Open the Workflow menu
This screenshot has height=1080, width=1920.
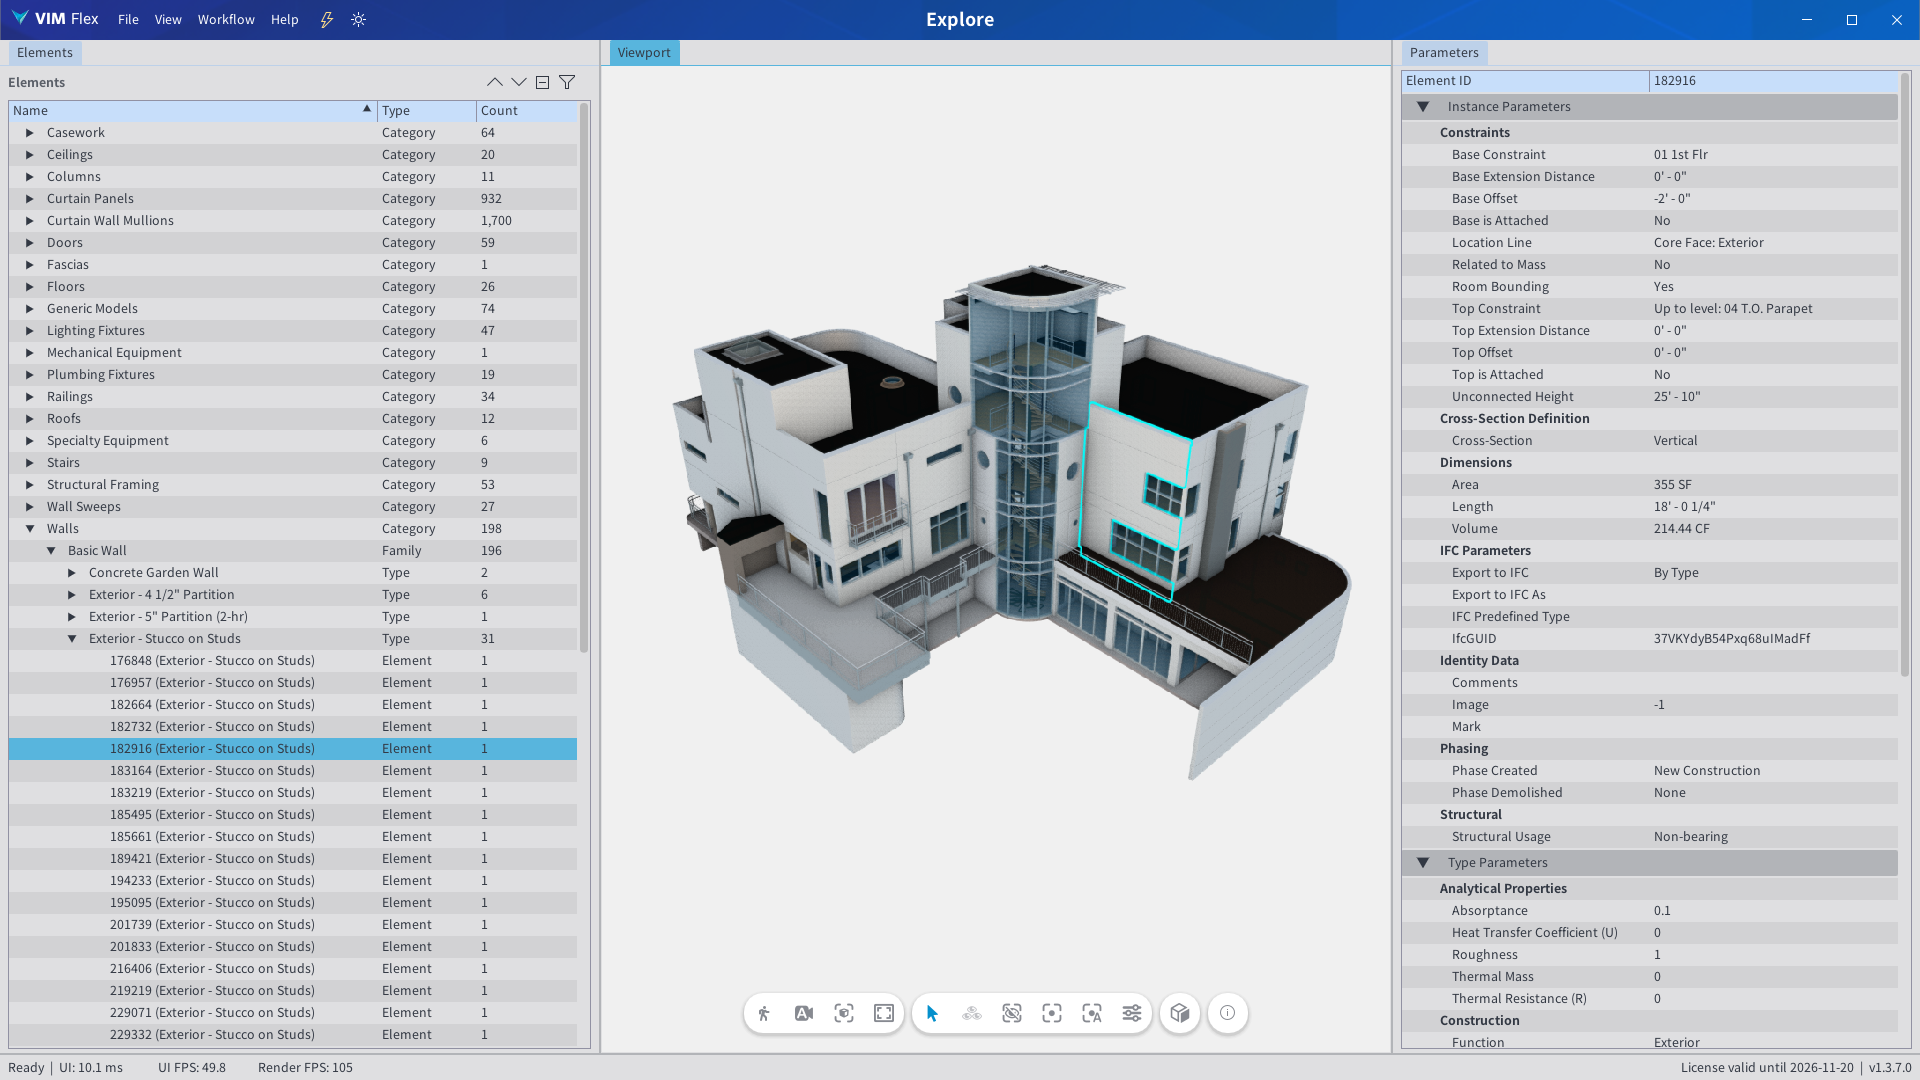(x=226, y=19)
